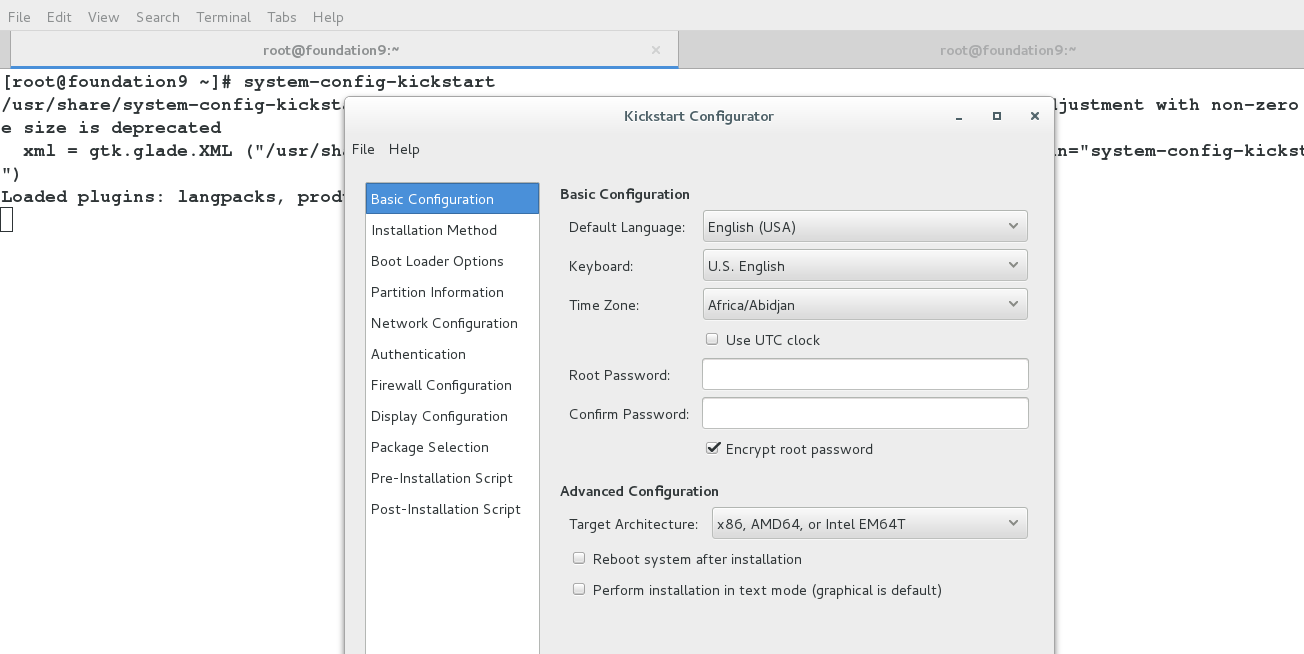Focus the Confirm Password field

(x=865, y=413)
